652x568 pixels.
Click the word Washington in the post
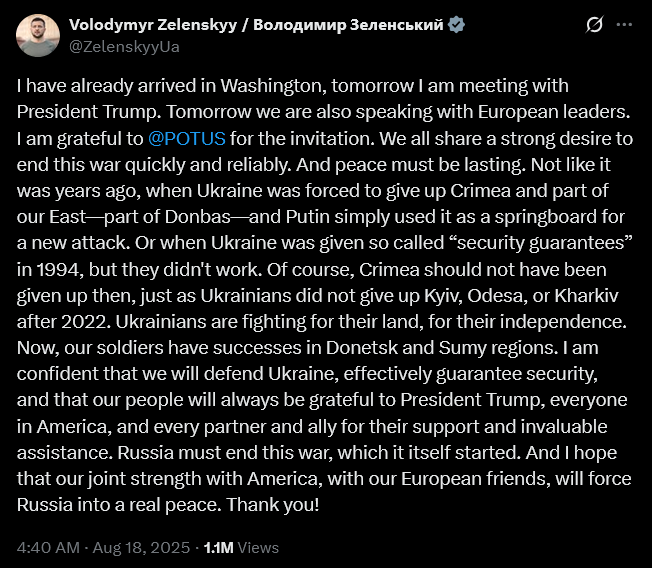click(x=273, y=86)
